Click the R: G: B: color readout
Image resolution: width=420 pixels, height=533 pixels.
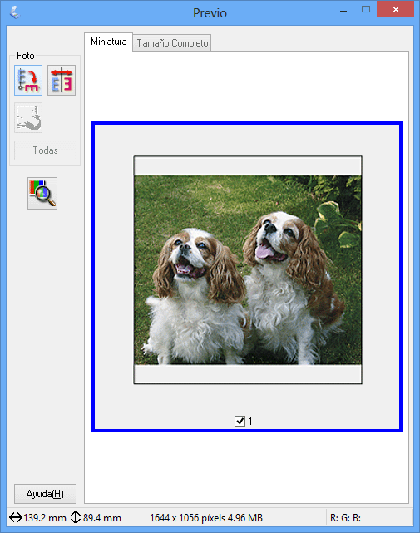click(345, 518)
